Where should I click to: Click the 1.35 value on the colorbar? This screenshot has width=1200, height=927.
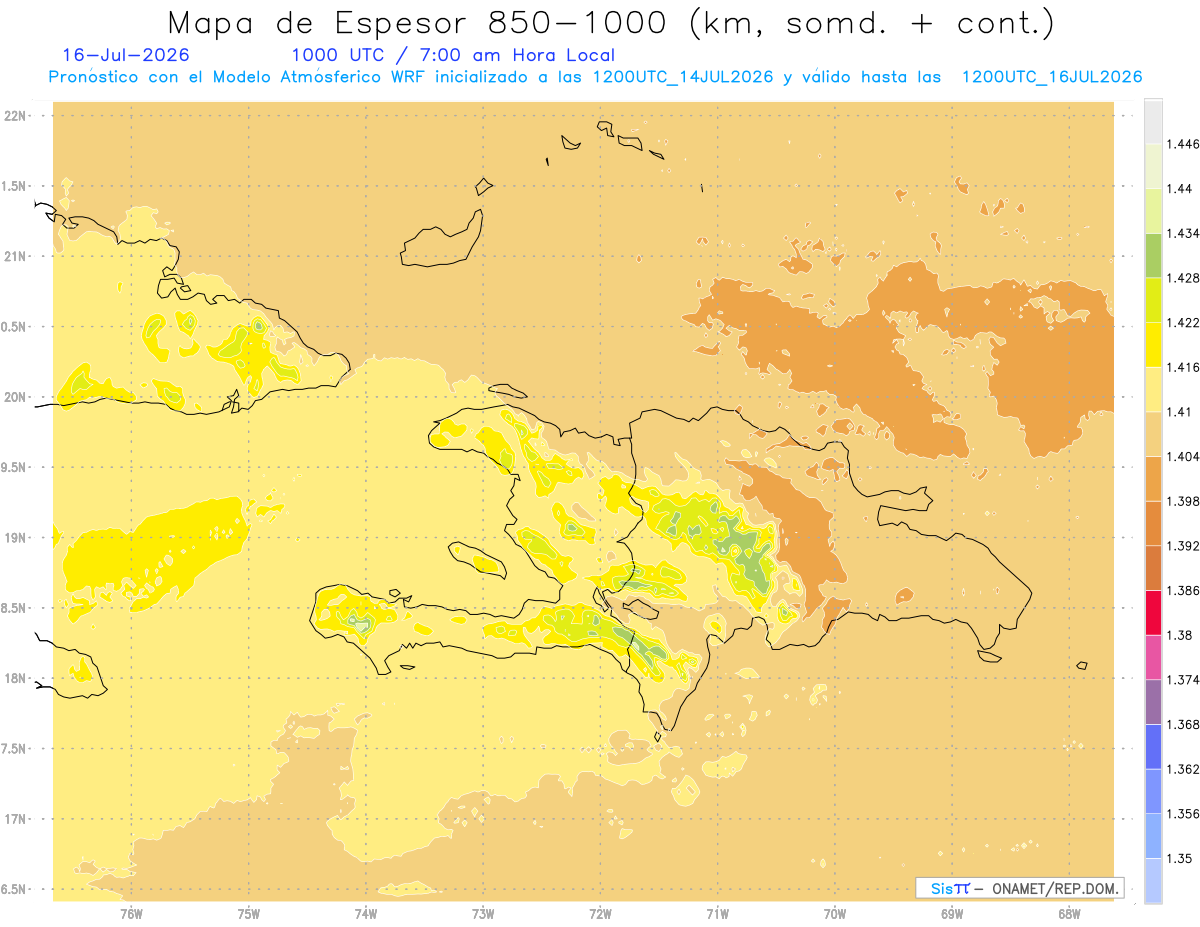click(1180, 859)
